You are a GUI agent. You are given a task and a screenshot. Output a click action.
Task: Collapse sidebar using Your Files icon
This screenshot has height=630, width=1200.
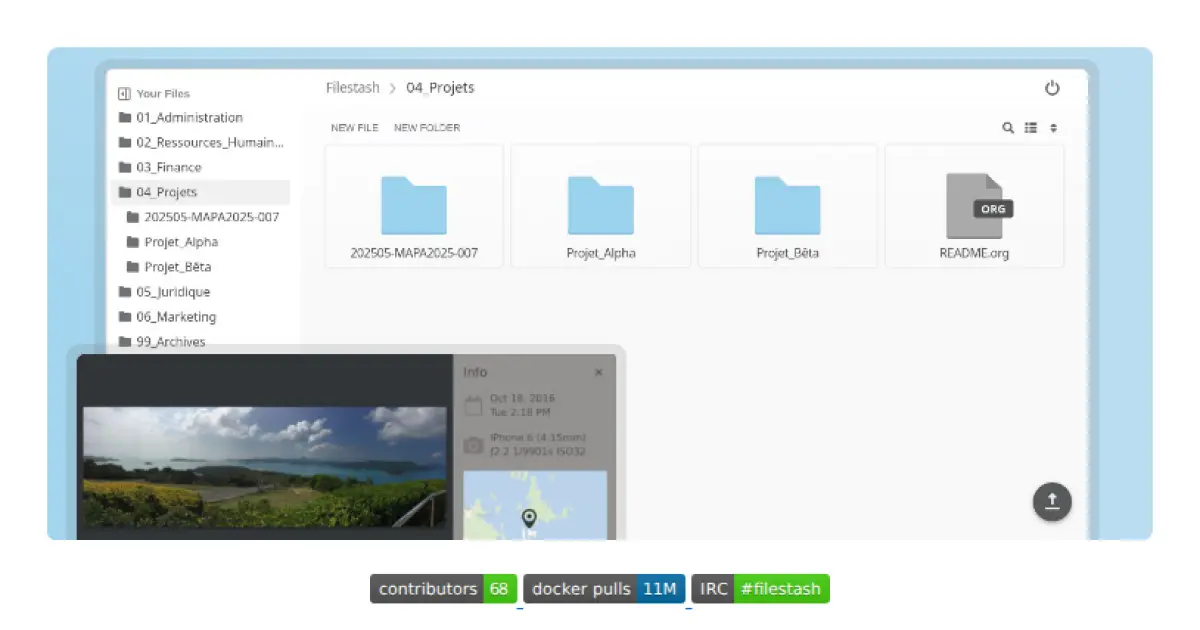125,93
